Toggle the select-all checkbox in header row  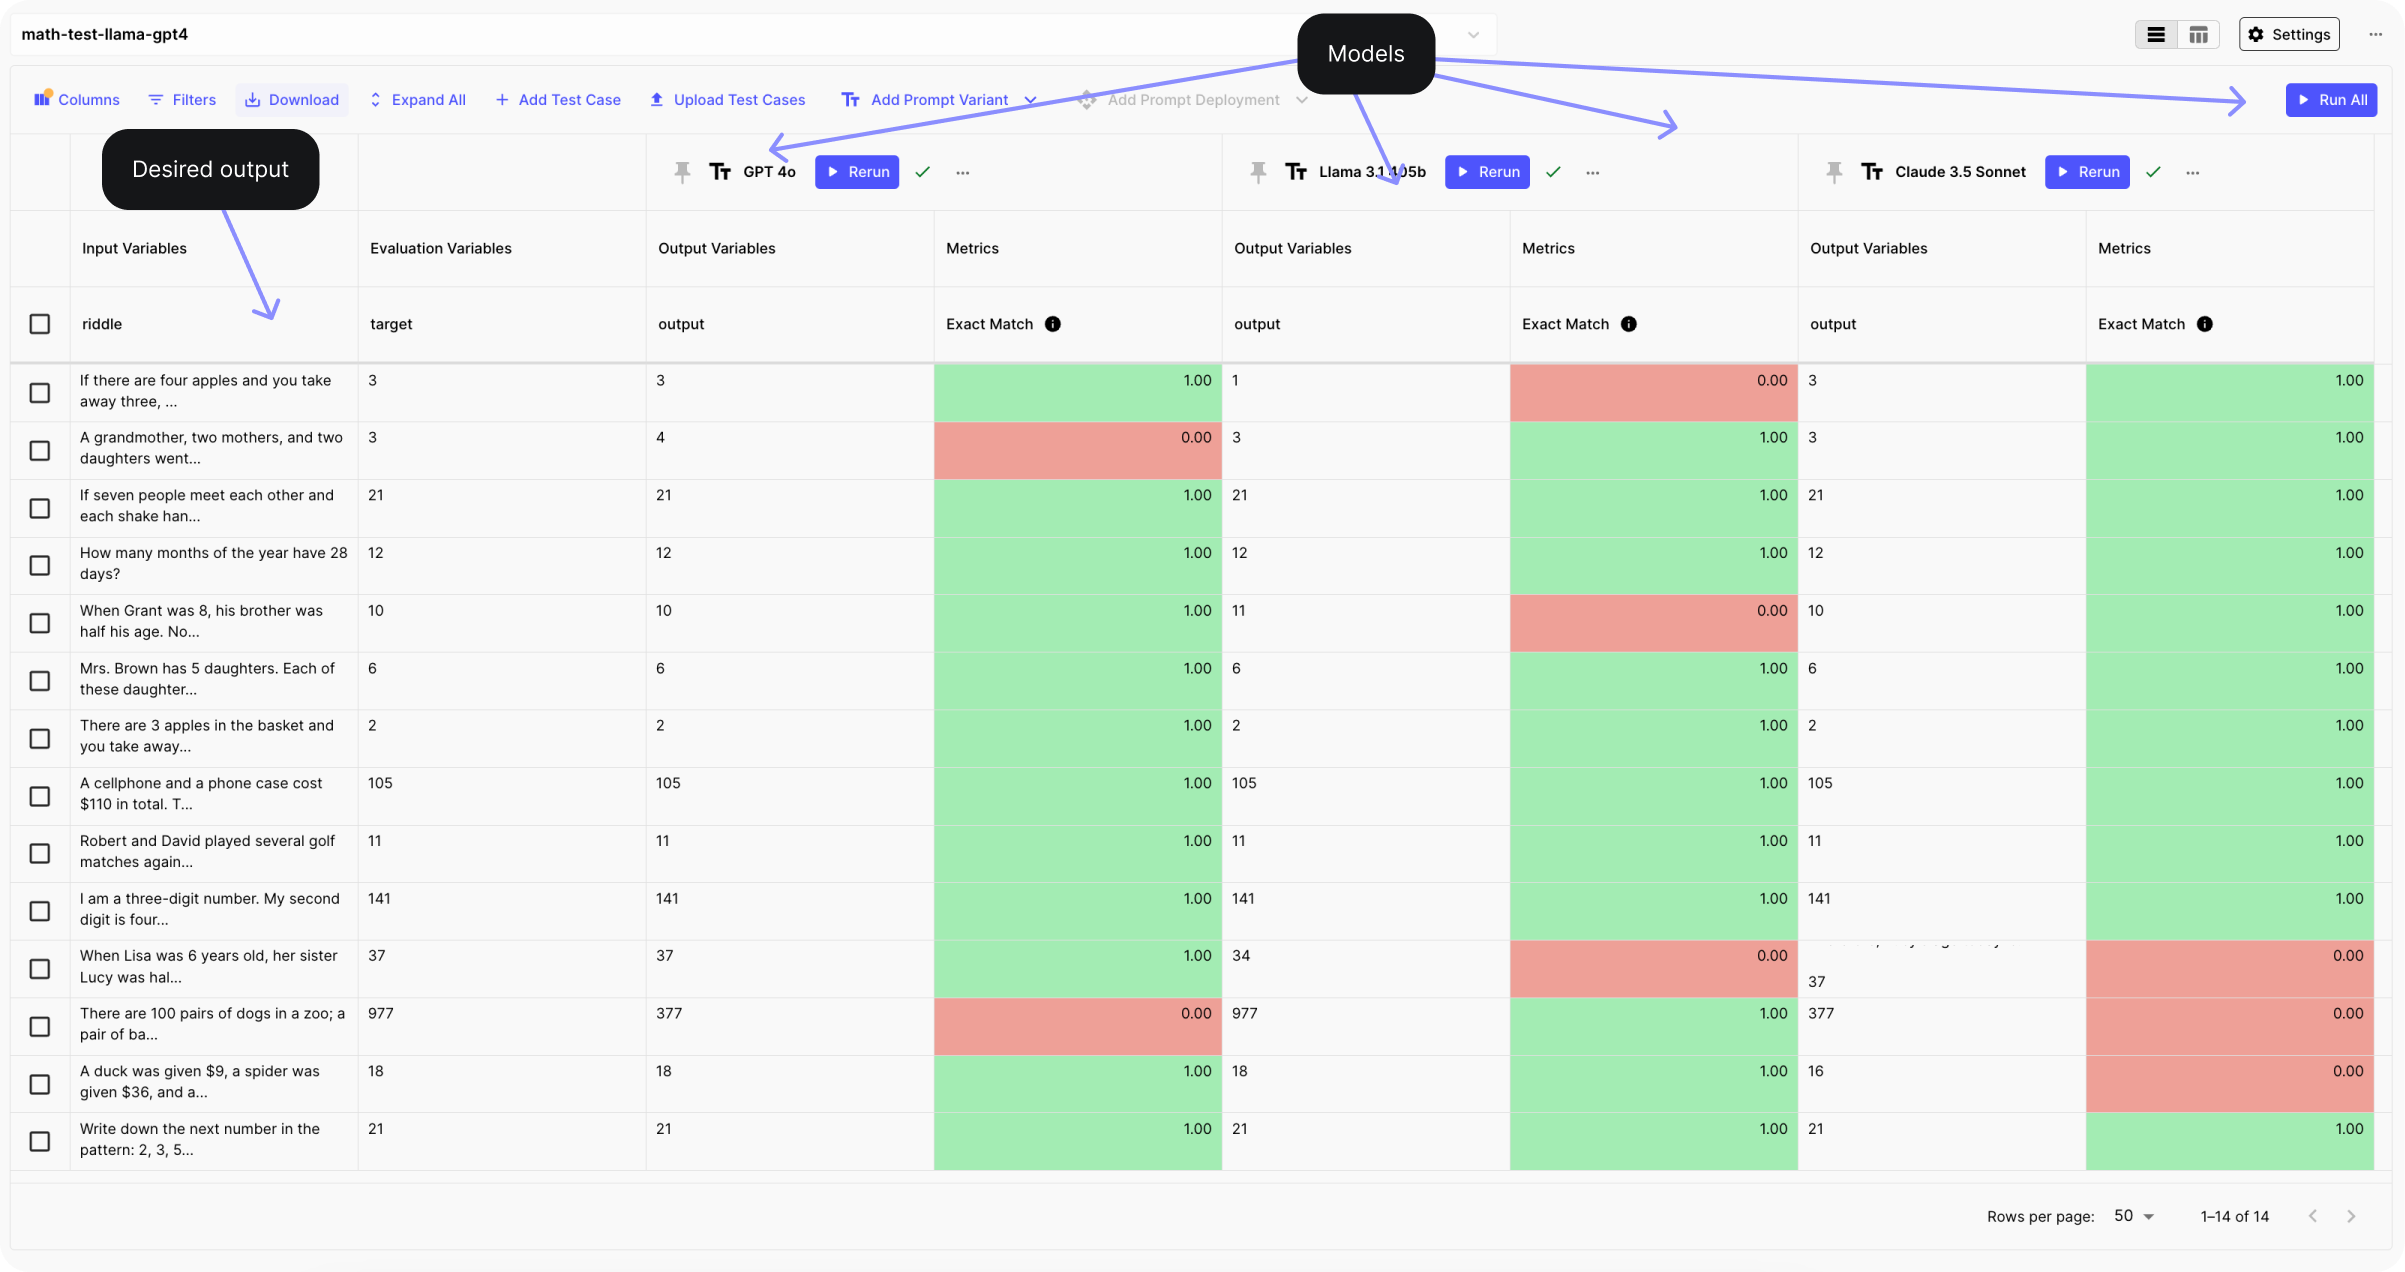40,324
